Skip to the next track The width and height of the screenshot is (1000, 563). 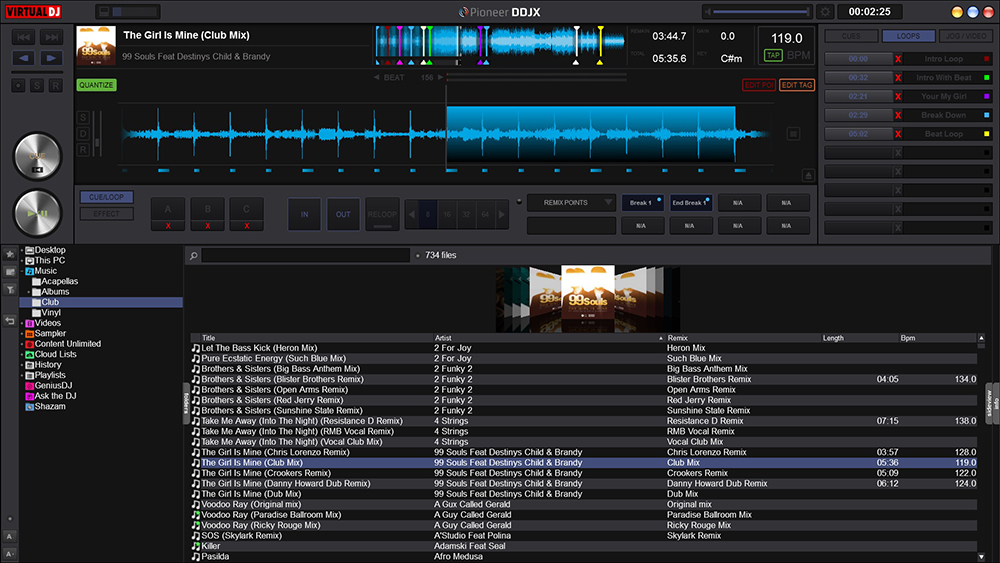click(51, 37)
